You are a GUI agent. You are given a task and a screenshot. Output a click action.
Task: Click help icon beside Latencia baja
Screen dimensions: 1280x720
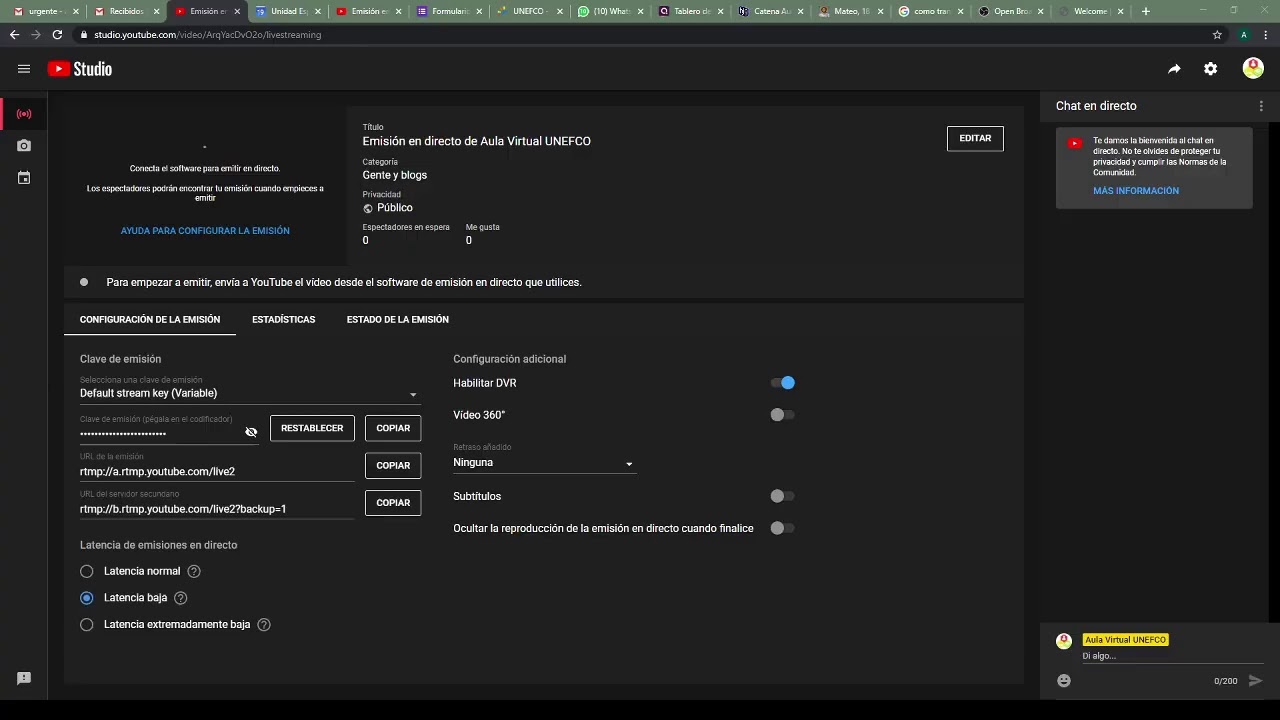181,598
